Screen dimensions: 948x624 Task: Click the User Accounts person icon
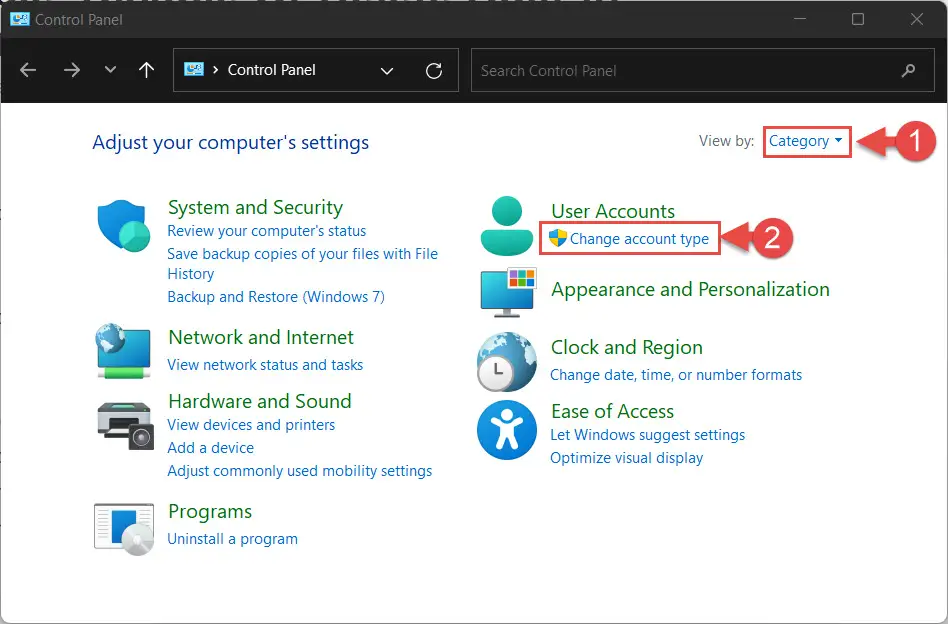pos(507,226)
